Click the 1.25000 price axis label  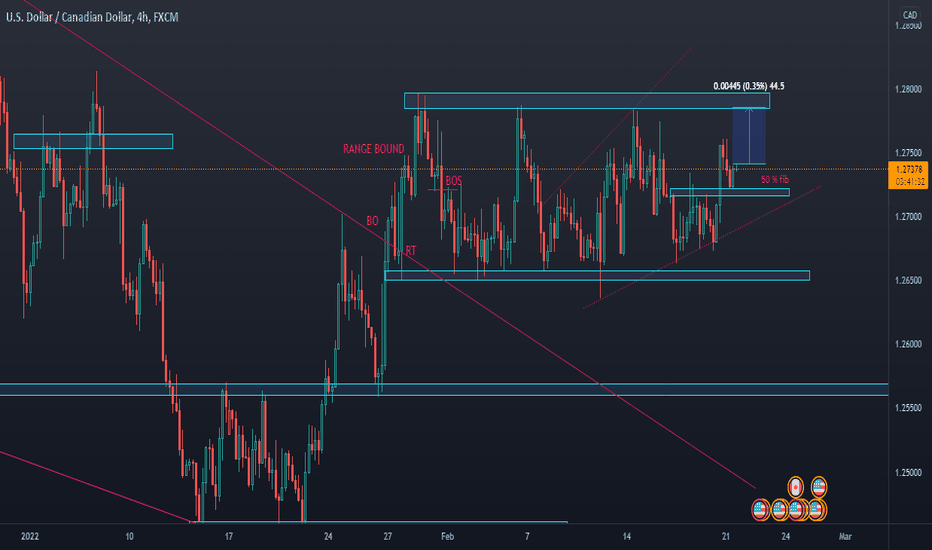click(908, 472)
